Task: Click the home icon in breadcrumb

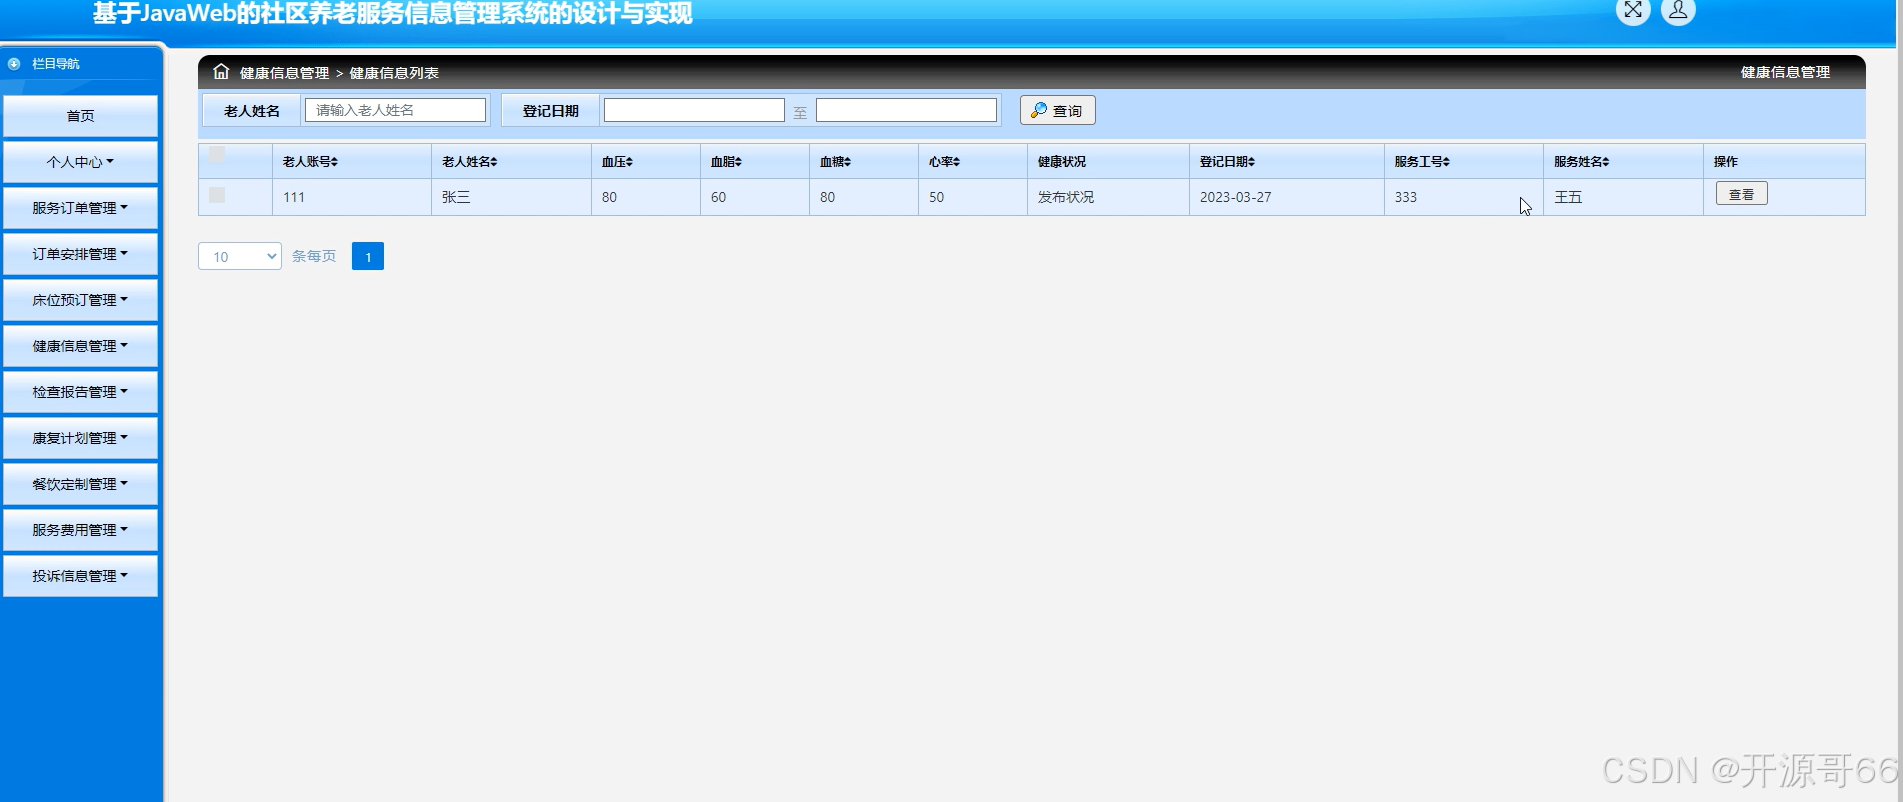Action: pos(221,72)
